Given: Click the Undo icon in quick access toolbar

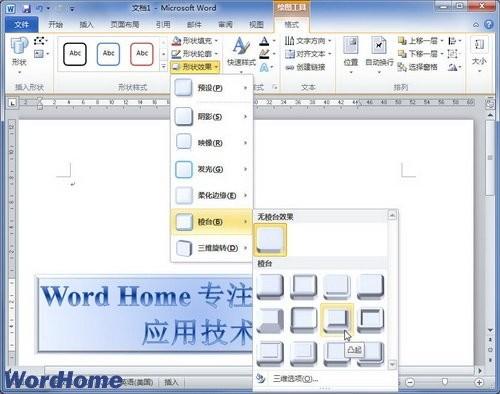Looking at the screenshot, I should tap(40, 8).
